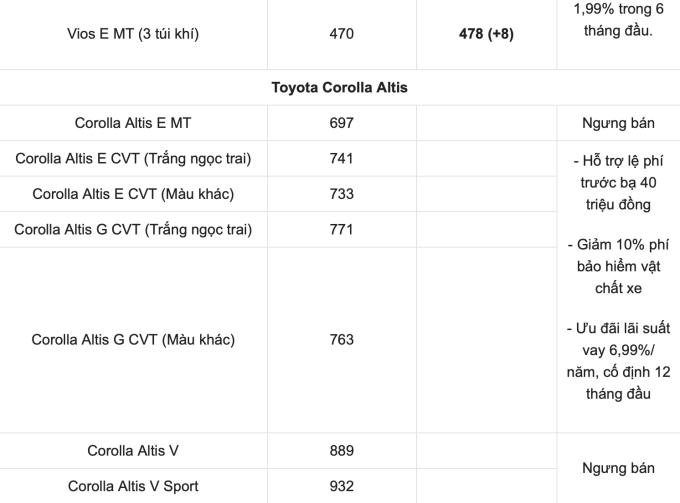This screenshot has height=503, width=680.
Task: Click Corolla Altis E CVT (Màu khác)
Action: pyautogui.click(x=133, y=194)
